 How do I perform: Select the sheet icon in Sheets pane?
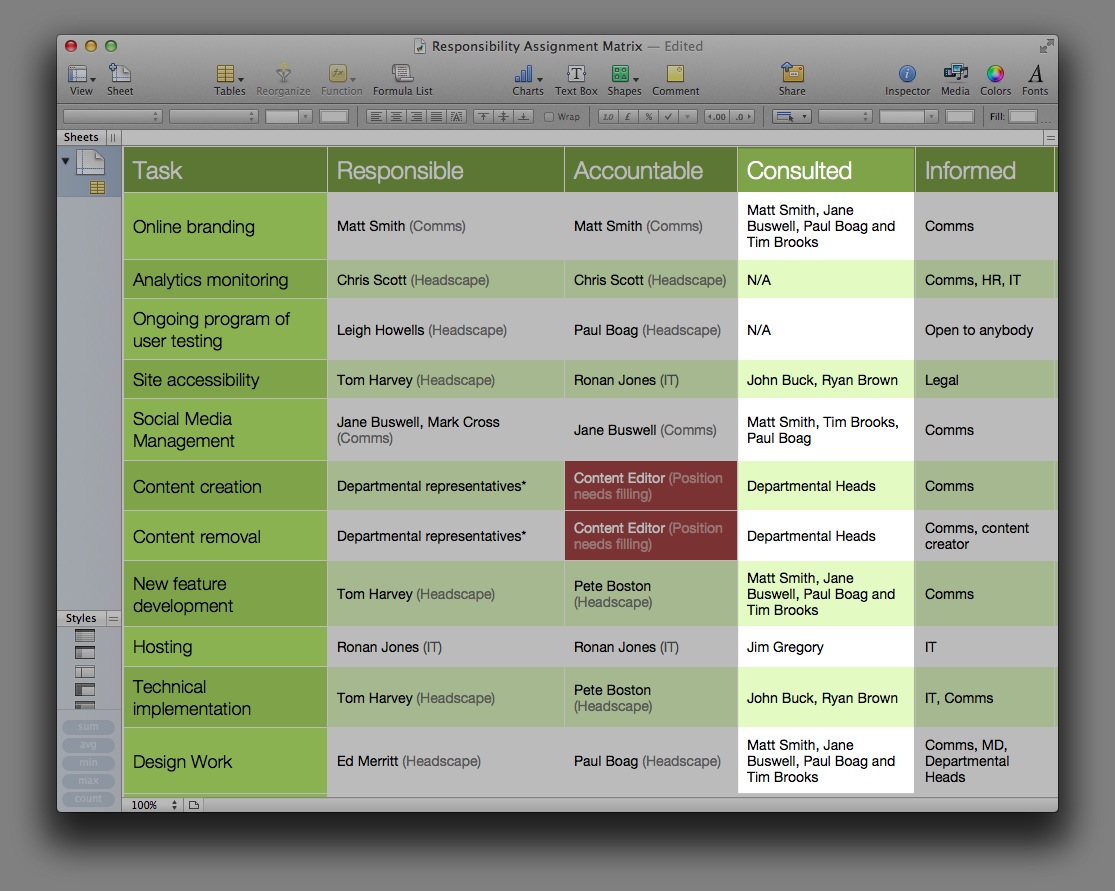click(x=90, y=163)
